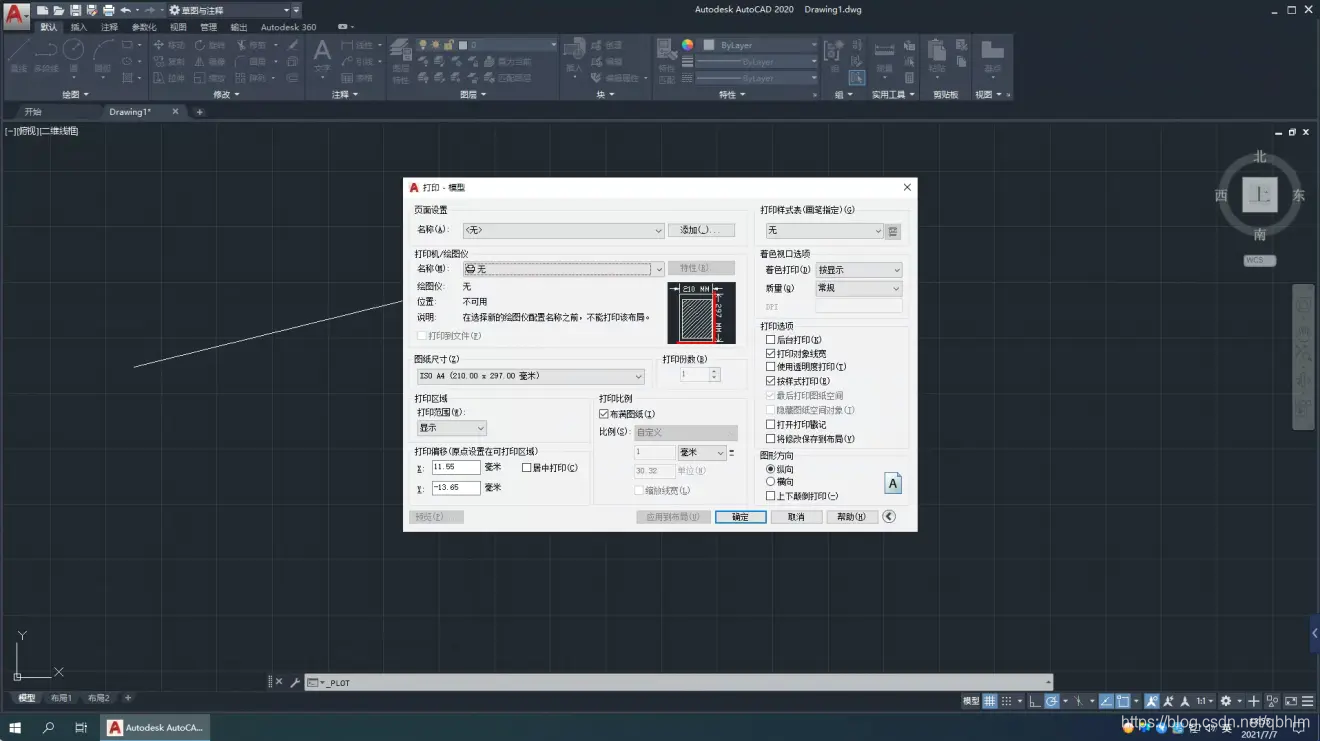Switch to the 管理 ribbon tab
The height and width of the screenshot is (741, 1320).
pyautogui.click(x=208, y=27)
